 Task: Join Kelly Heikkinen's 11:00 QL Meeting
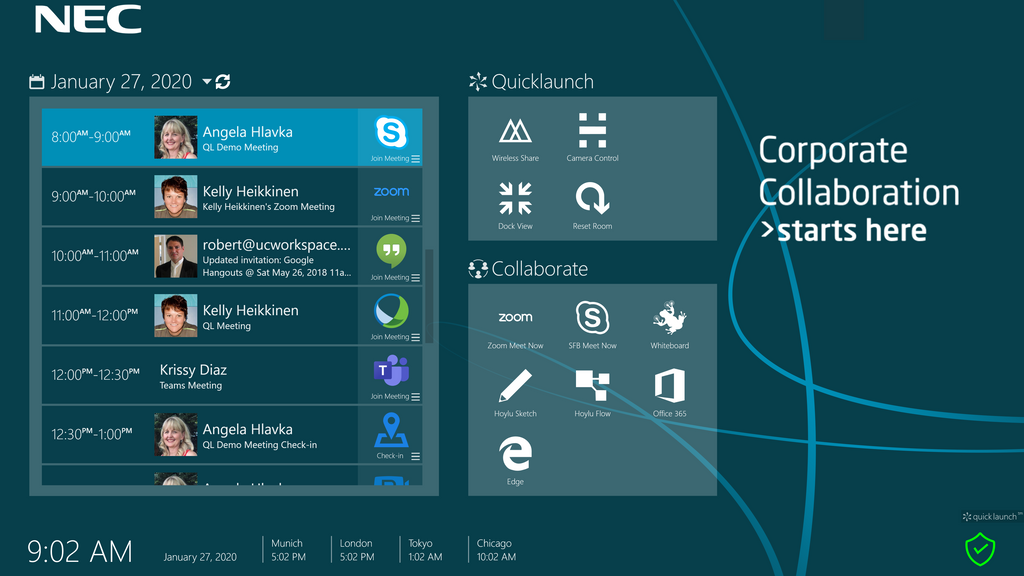pyautogui.click(x=390, y=316)
